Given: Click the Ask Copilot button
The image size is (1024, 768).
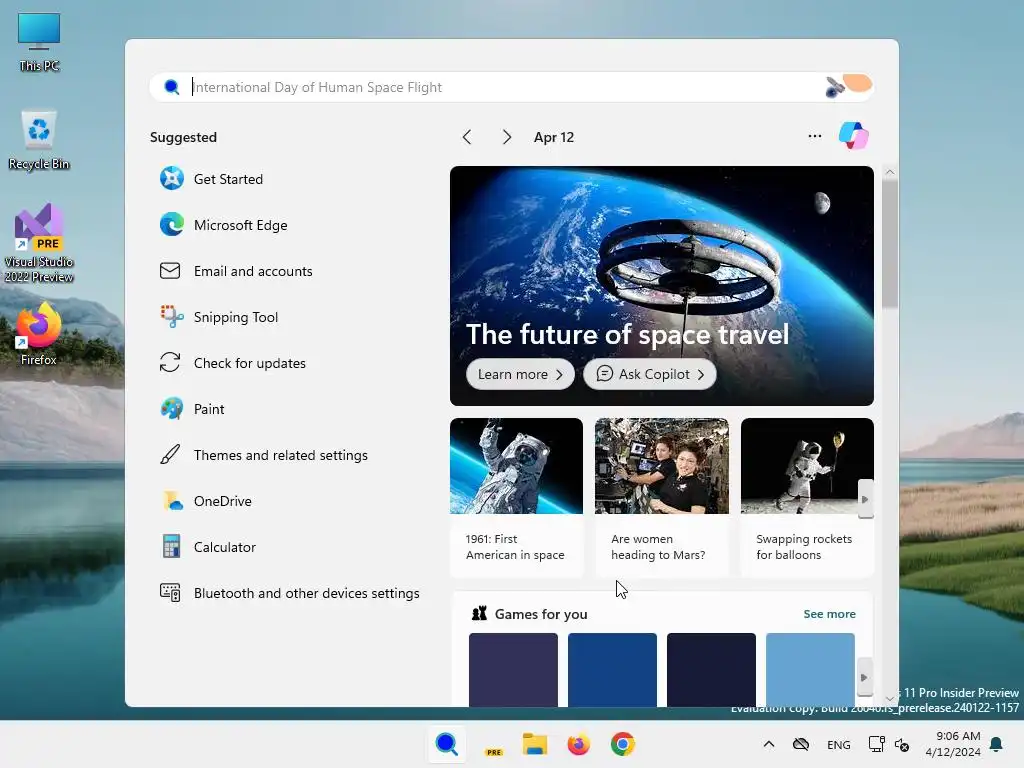Looking at the screenshot, I should tap(649, 374).
